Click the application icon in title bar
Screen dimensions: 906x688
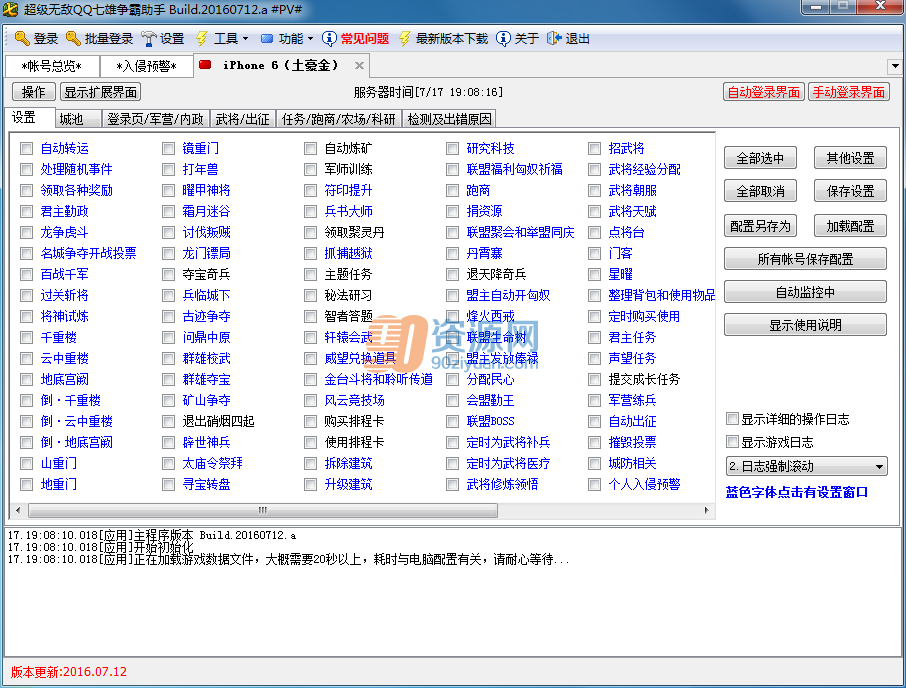tap(10, 9)
